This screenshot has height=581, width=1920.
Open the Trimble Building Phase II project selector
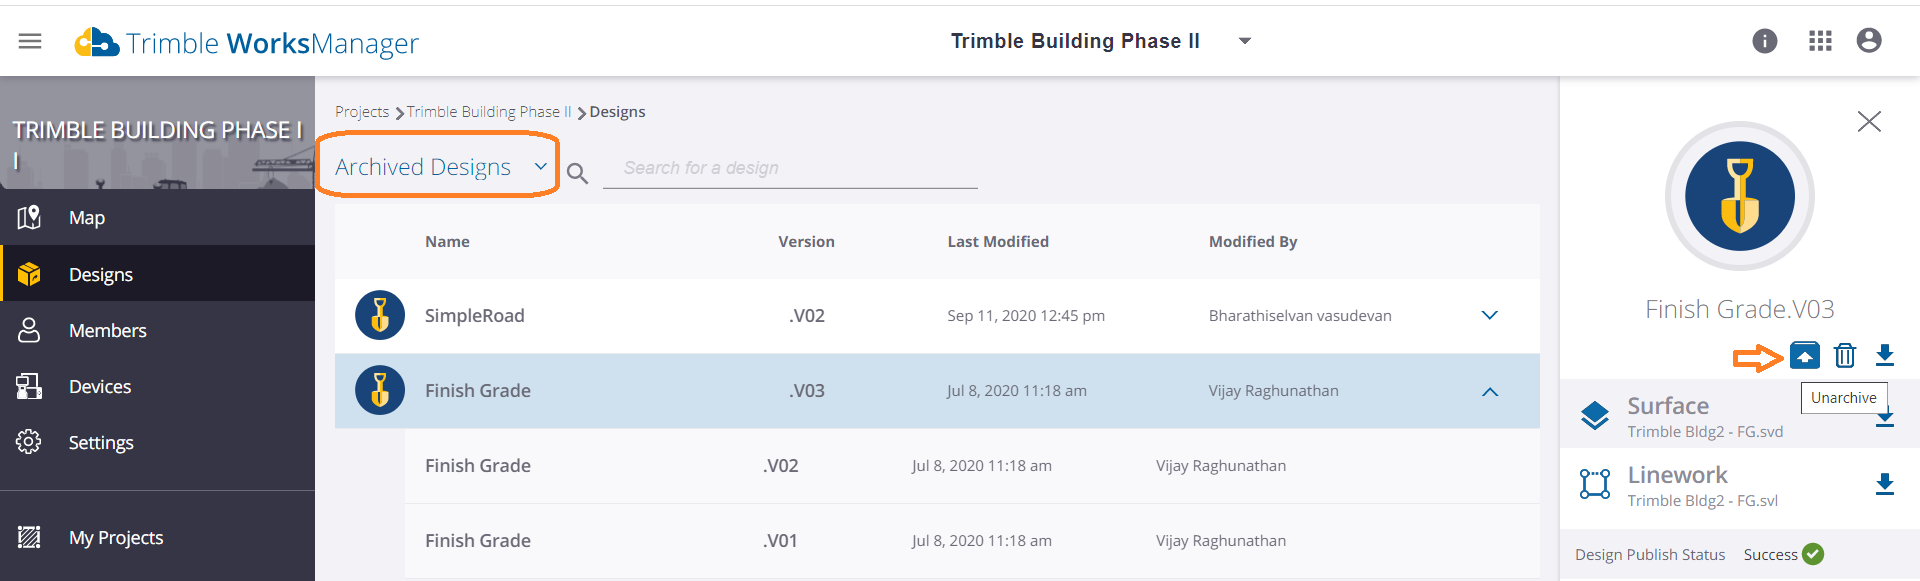pos(1243,41)
